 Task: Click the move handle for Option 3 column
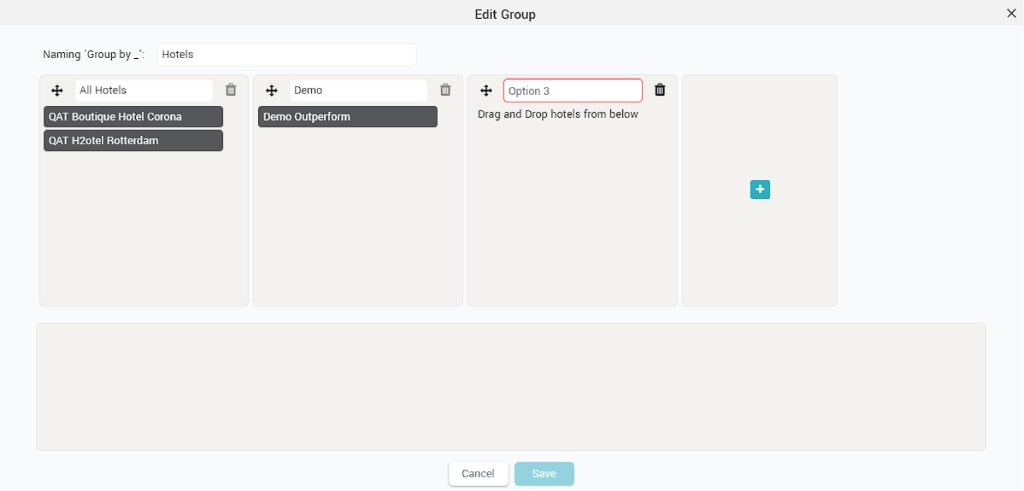(x=486, y=91)
